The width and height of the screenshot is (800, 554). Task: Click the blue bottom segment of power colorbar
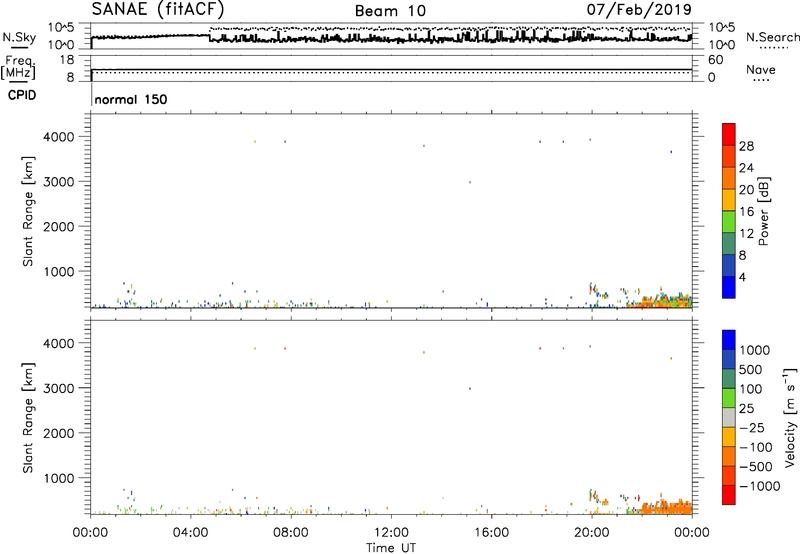(x=729, y=287)
